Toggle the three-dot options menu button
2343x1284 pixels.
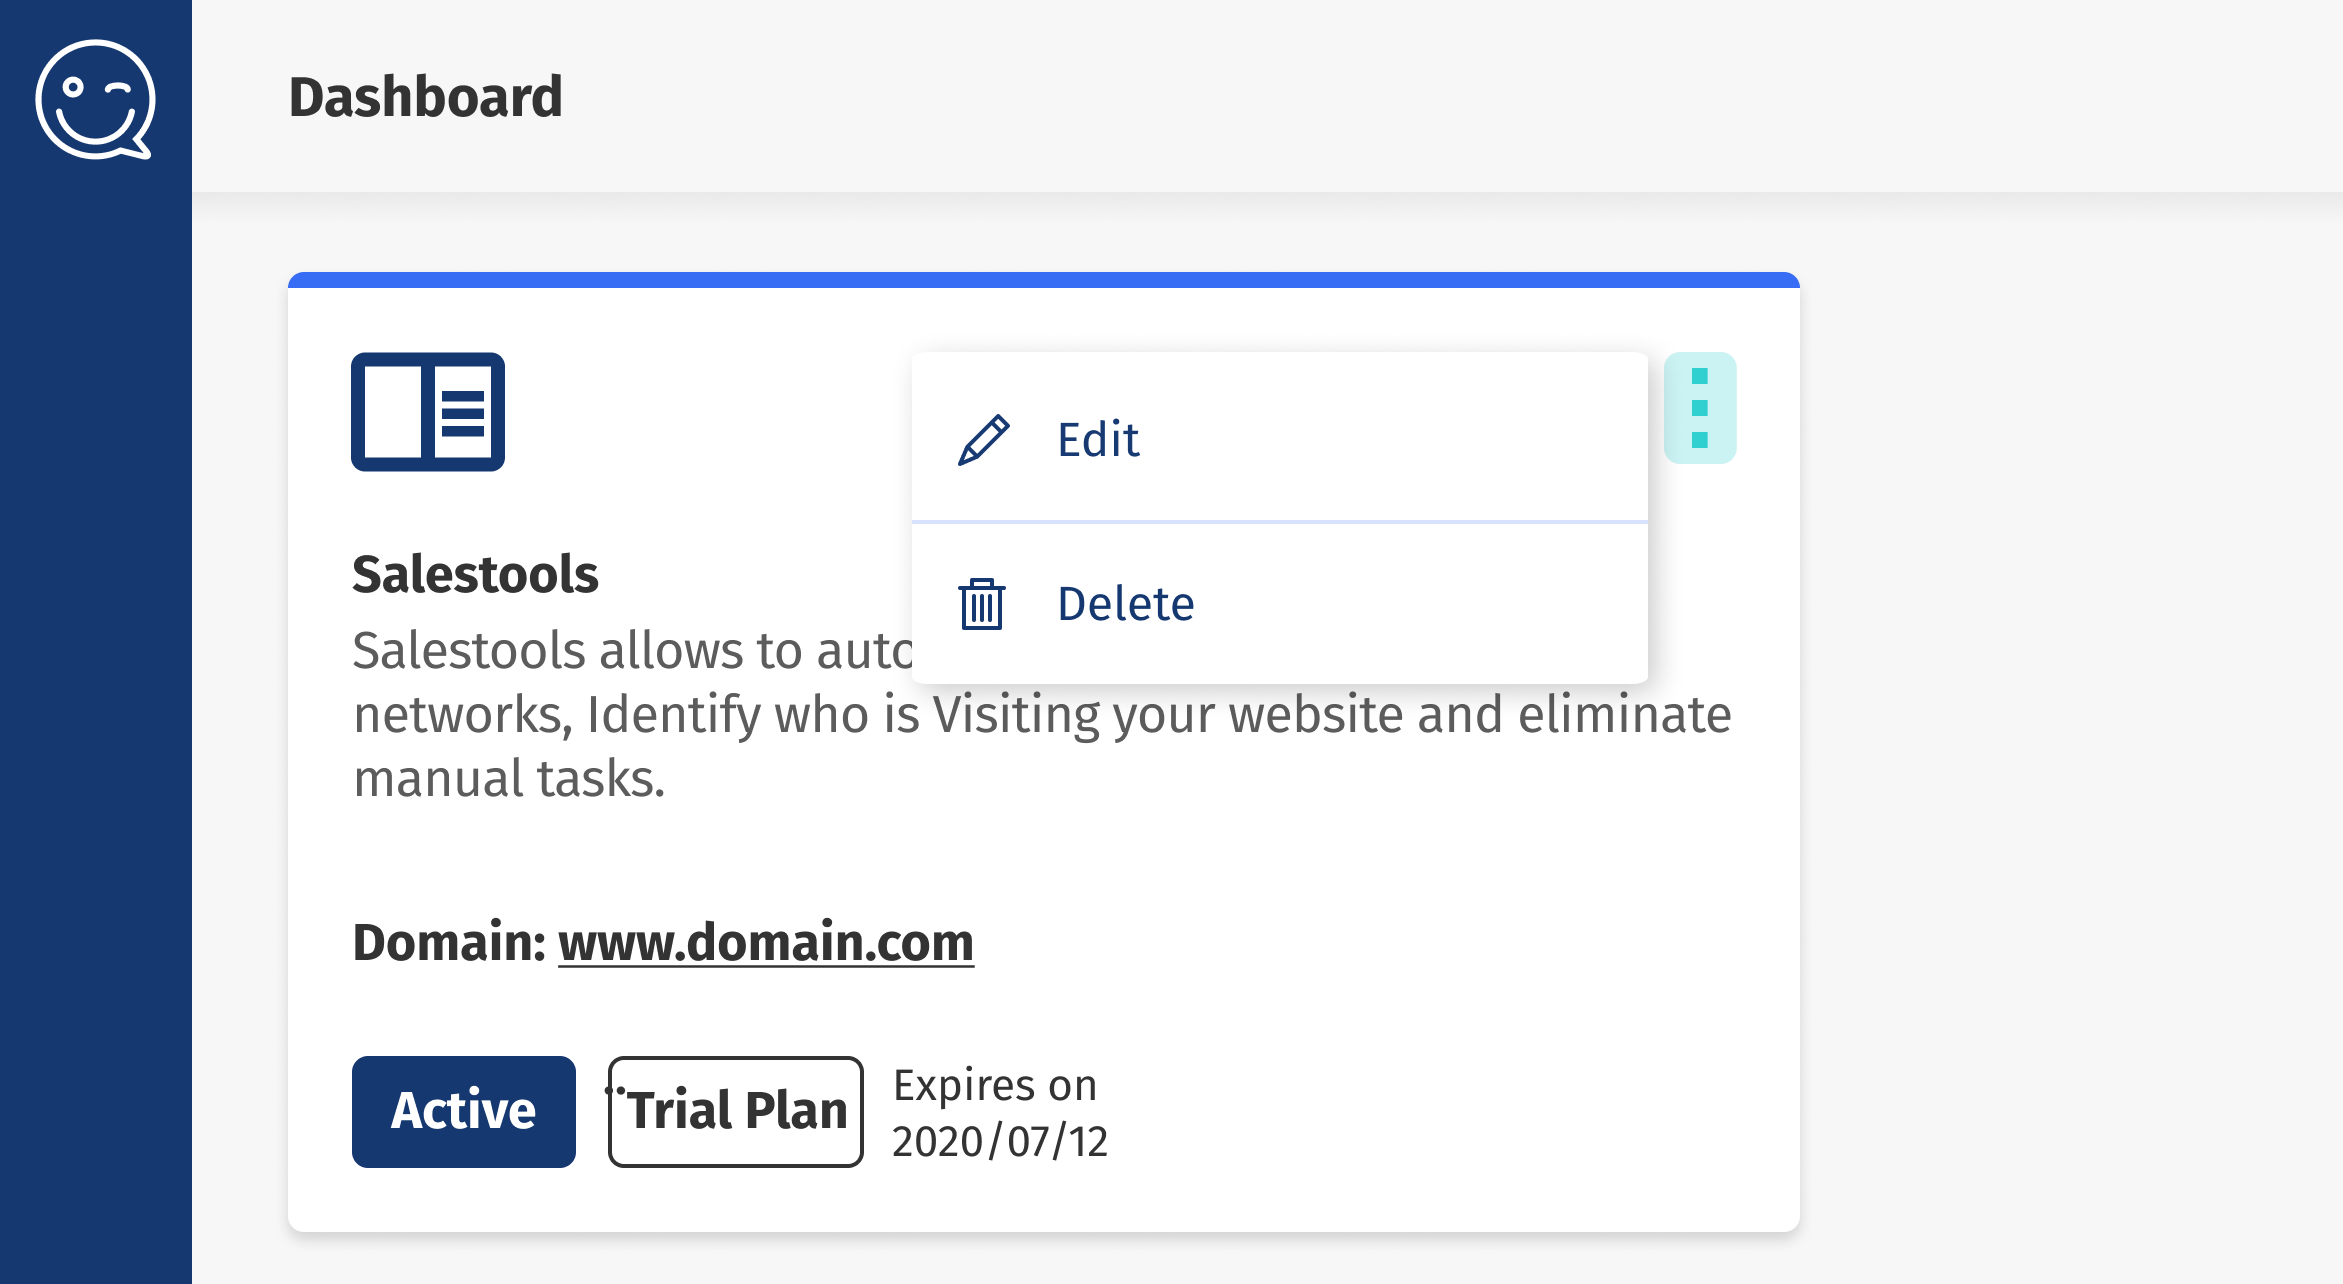coord(1699,408)
